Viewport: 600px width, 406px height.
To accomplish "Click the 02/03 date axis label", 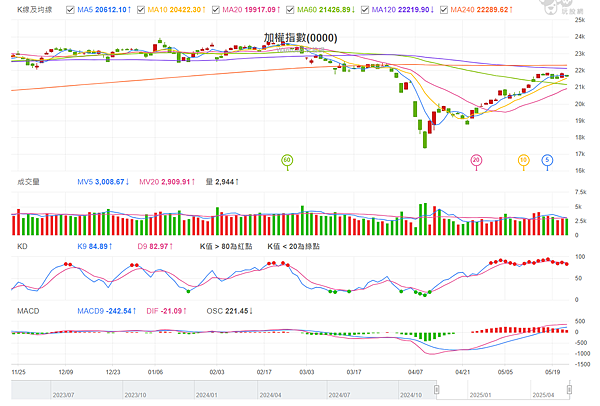I will 217,372.
